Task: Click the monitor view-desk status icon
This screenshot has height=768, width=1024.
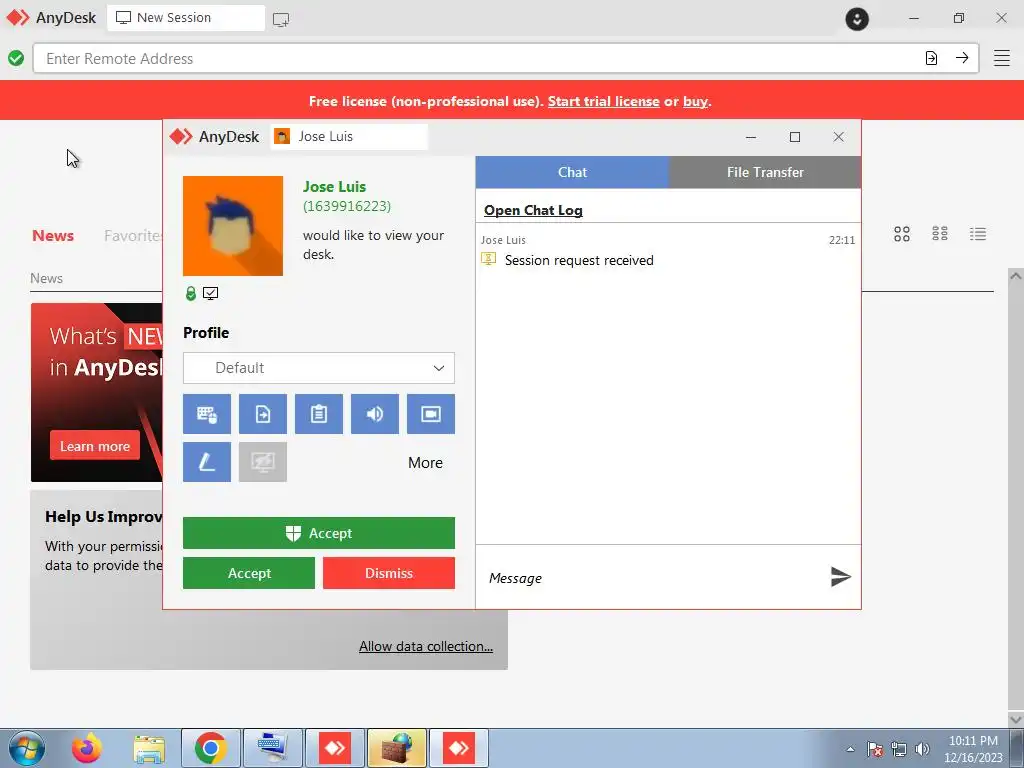Action: tap(210, 294)
